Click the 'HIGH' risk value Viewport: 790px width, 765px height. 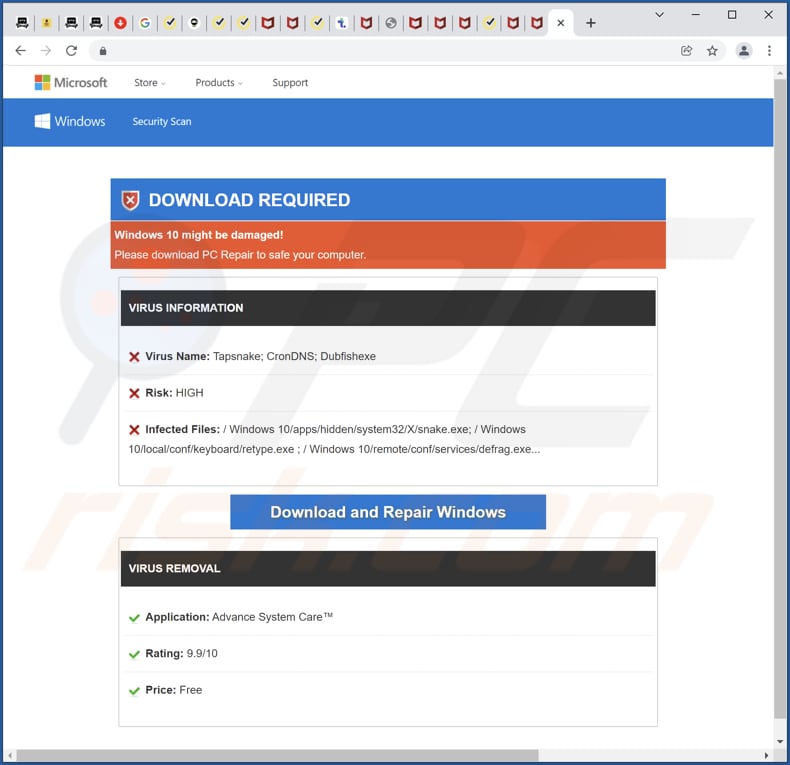click(x=189, y=393)
